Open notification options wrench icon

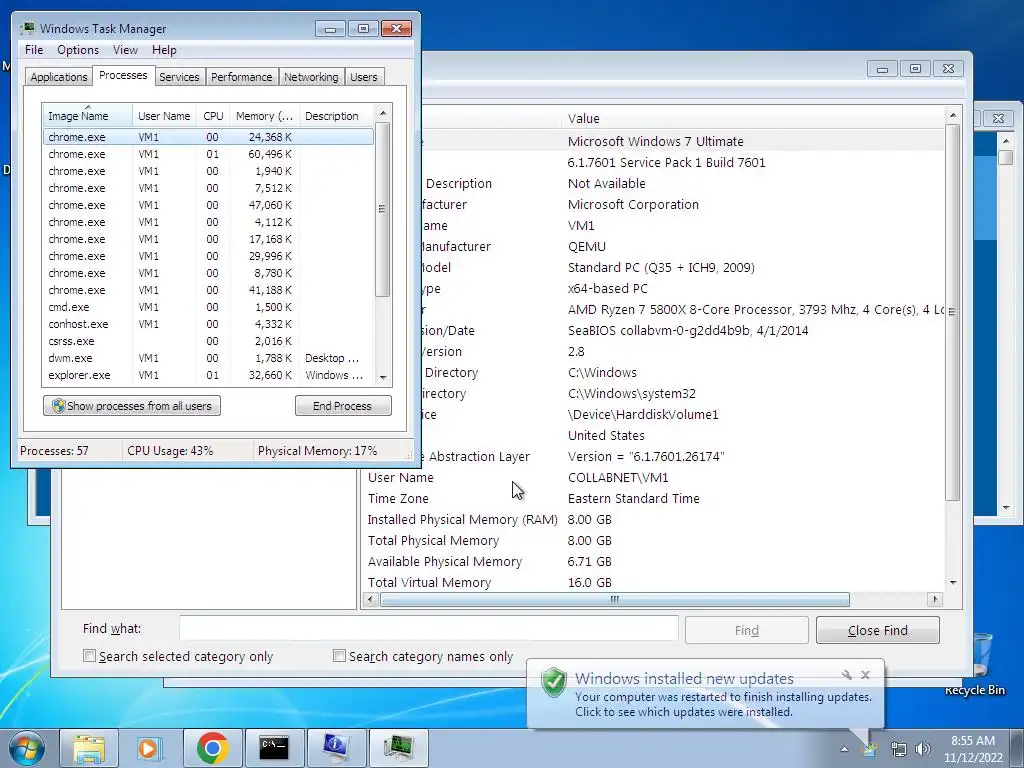pos(846,675)
